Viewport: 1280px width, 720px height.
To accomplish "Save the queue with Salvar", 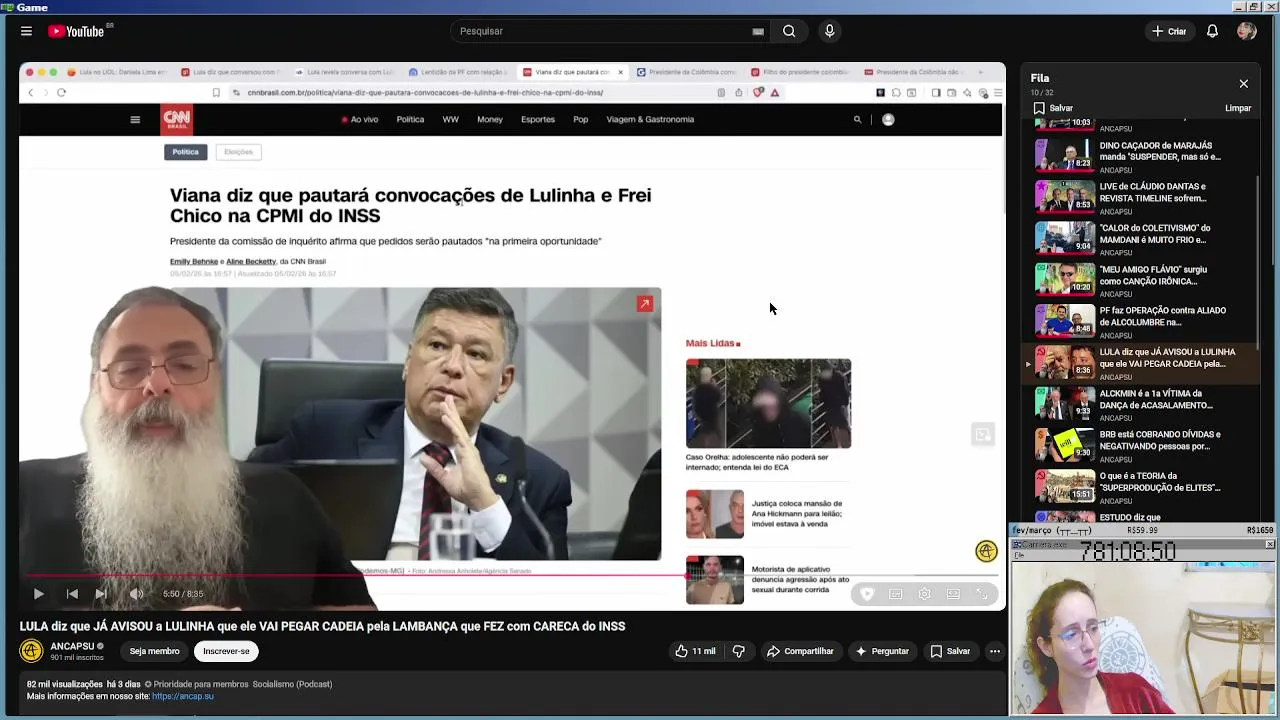I will [1053, 108].
